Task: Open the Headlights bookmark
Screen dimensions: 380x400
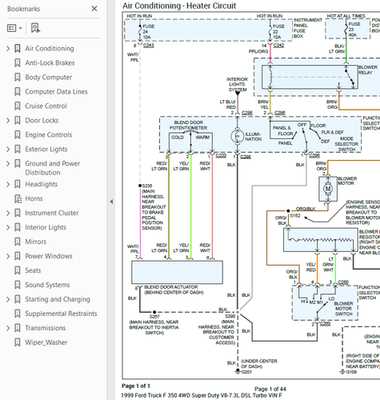Action: point(41,184)
